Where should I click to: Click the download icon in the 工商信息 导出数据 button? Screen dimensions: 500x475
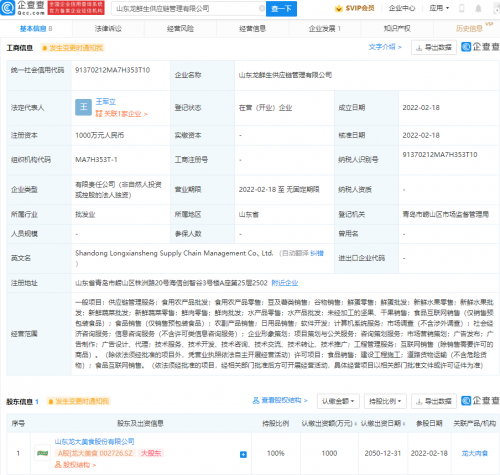pyautogui.click(x=419, y=48)
